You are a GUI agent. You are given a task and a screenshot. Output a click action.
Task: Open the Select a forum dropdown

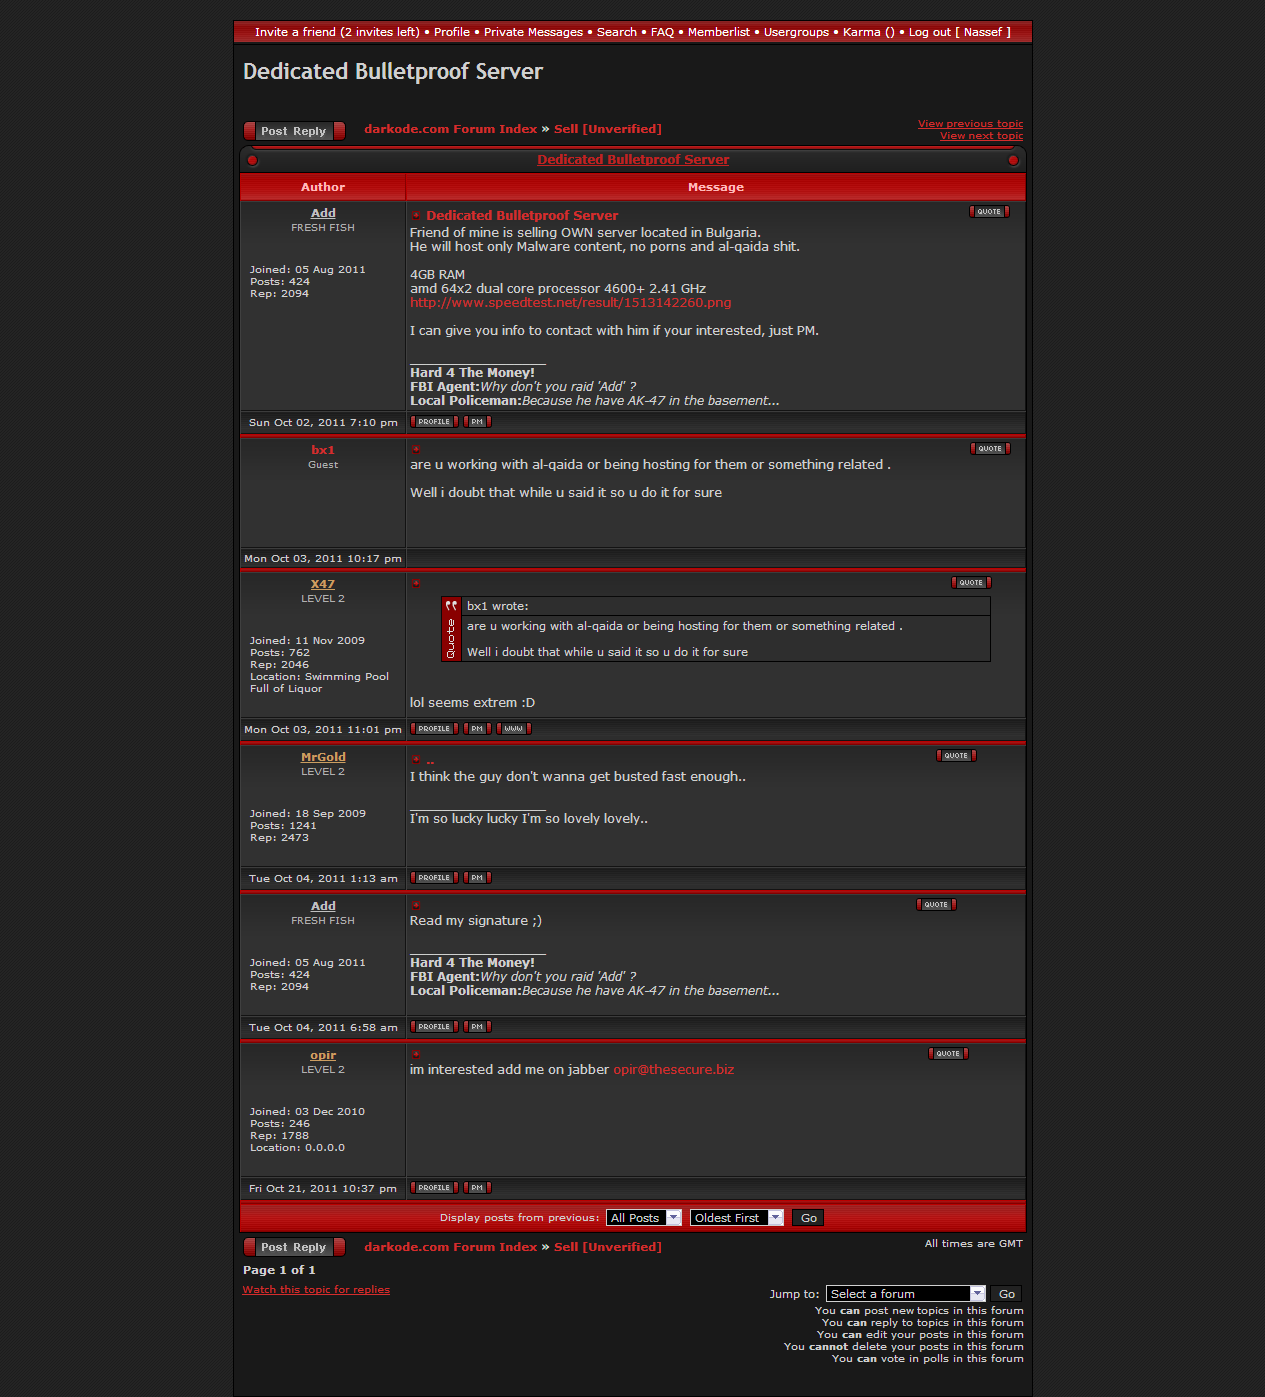[x=905, y=1294]
